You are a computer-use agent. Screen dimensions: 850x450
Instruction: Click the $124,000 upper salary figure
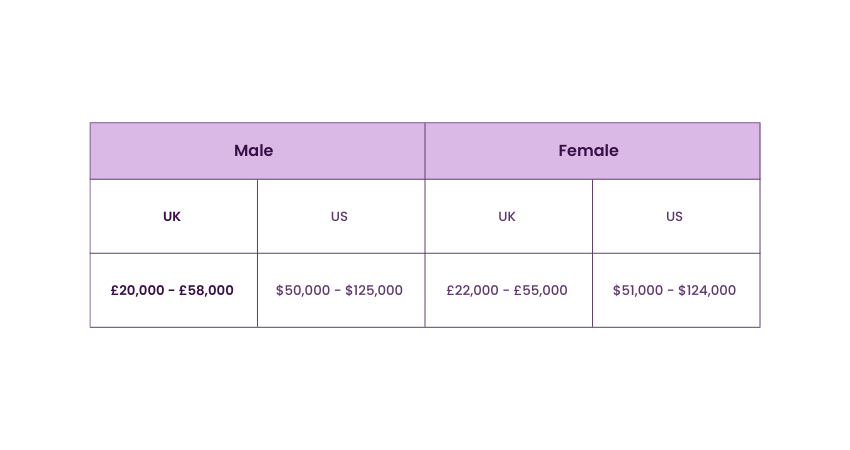[707, 291]
